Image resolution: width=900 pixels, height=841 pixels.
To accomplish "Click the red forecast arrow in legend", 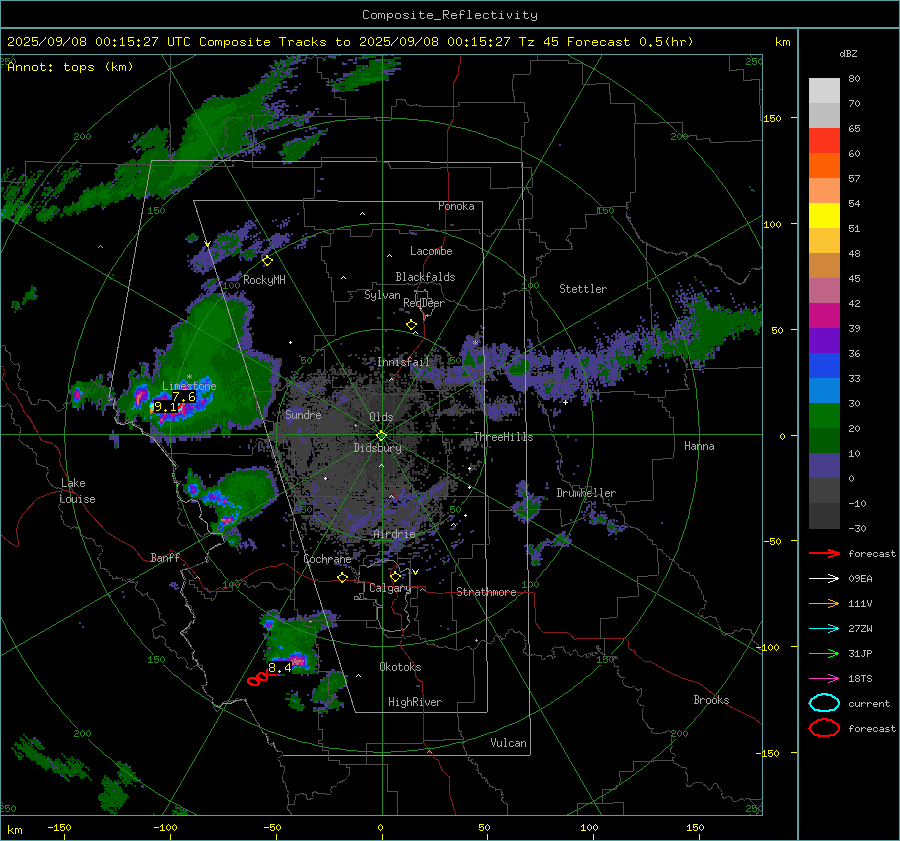I will [x=824, y=553].
